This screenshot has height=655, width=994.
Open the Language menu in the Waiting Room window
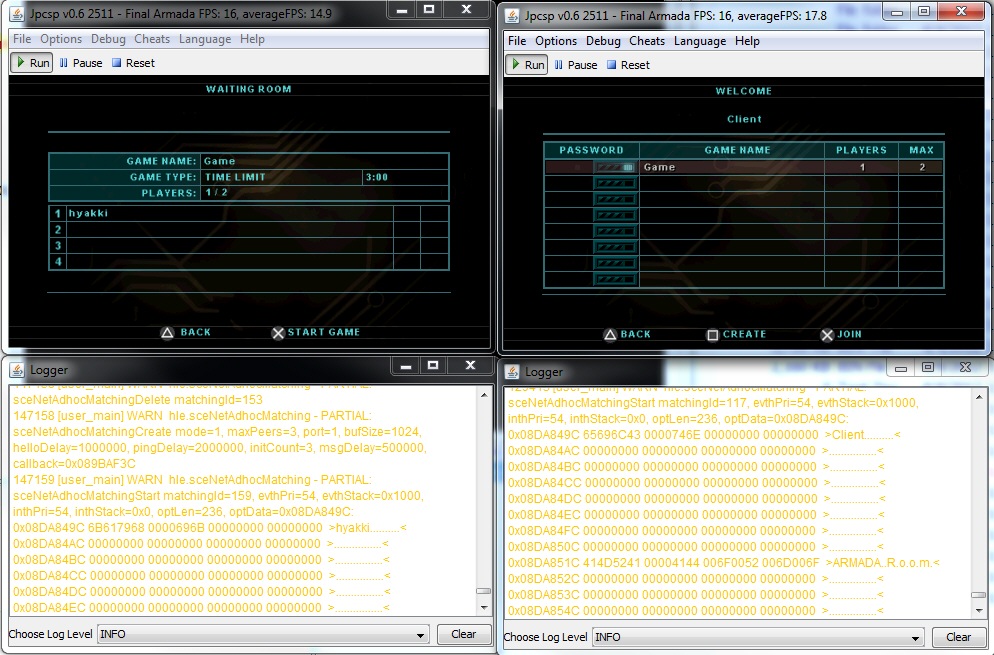tap(205, 39)
